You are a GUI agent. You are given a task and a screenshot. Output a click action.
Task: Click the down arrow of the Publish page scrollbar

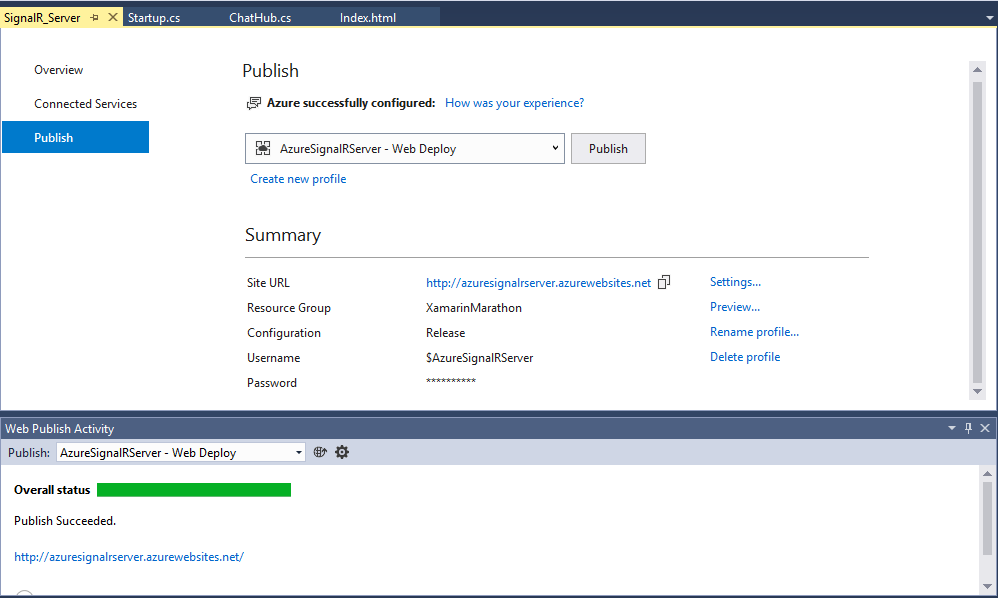point(978,392)
